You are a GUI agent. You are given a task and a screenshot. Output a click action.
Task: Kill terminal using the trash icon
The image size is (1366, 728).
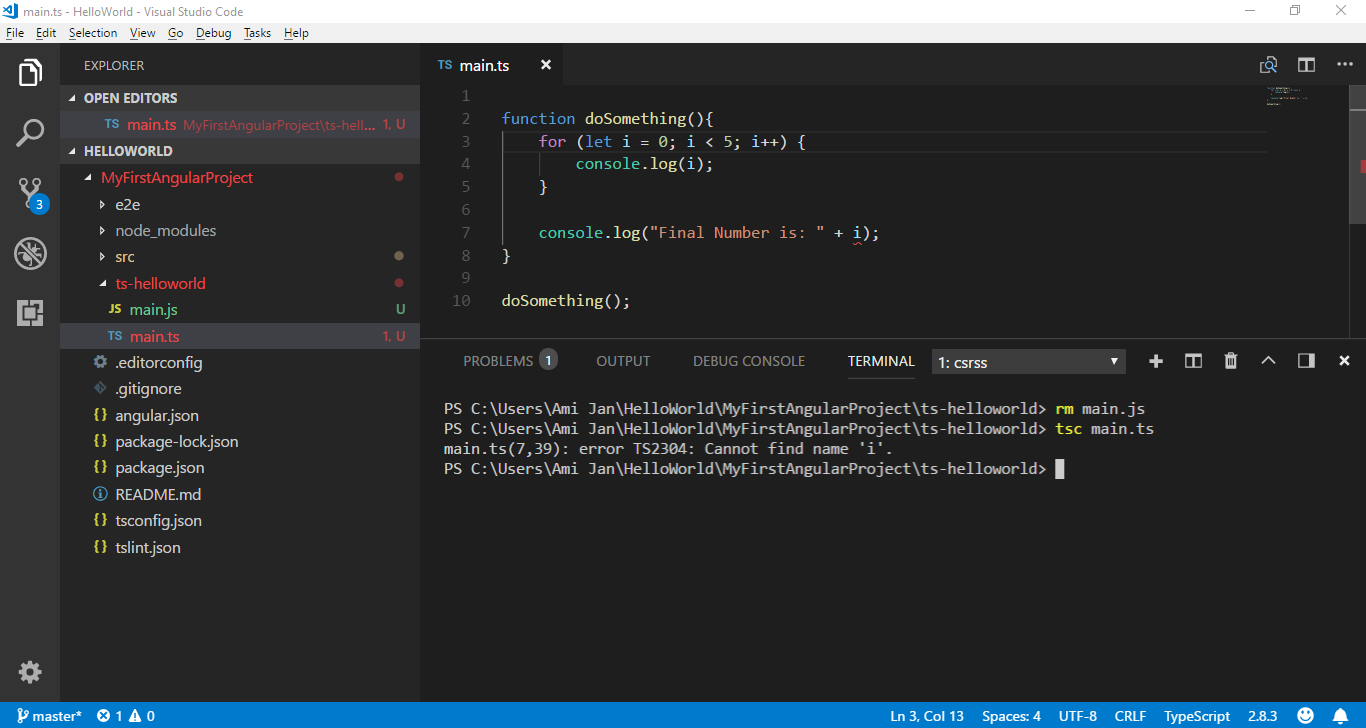pyautogui.click(x=1231, y=361)
